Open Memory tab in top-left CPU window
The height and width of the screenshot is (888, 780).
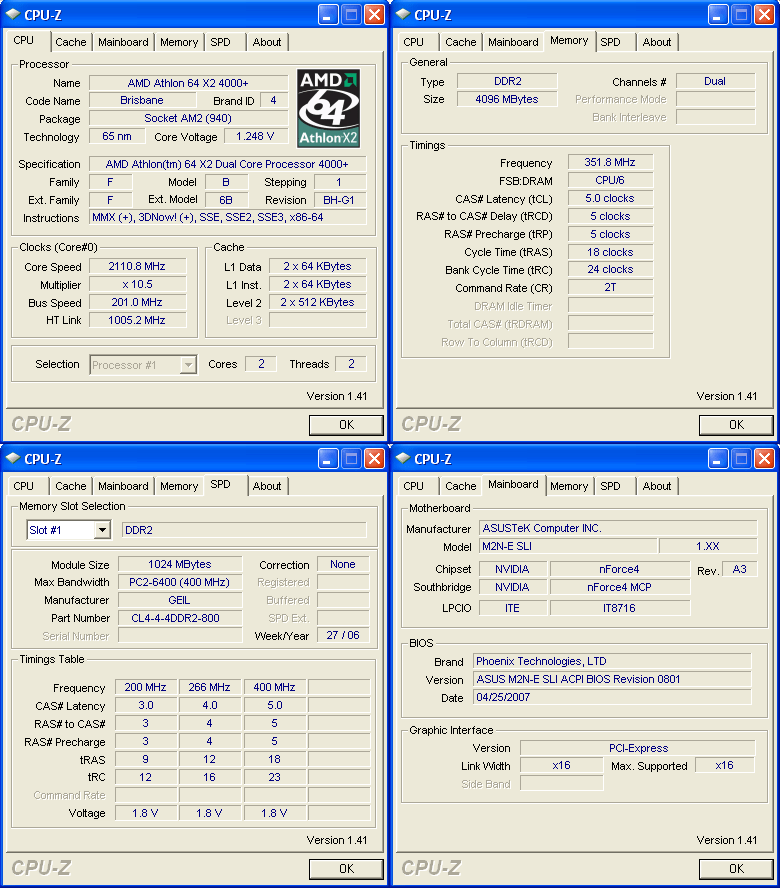click(179, 42)
